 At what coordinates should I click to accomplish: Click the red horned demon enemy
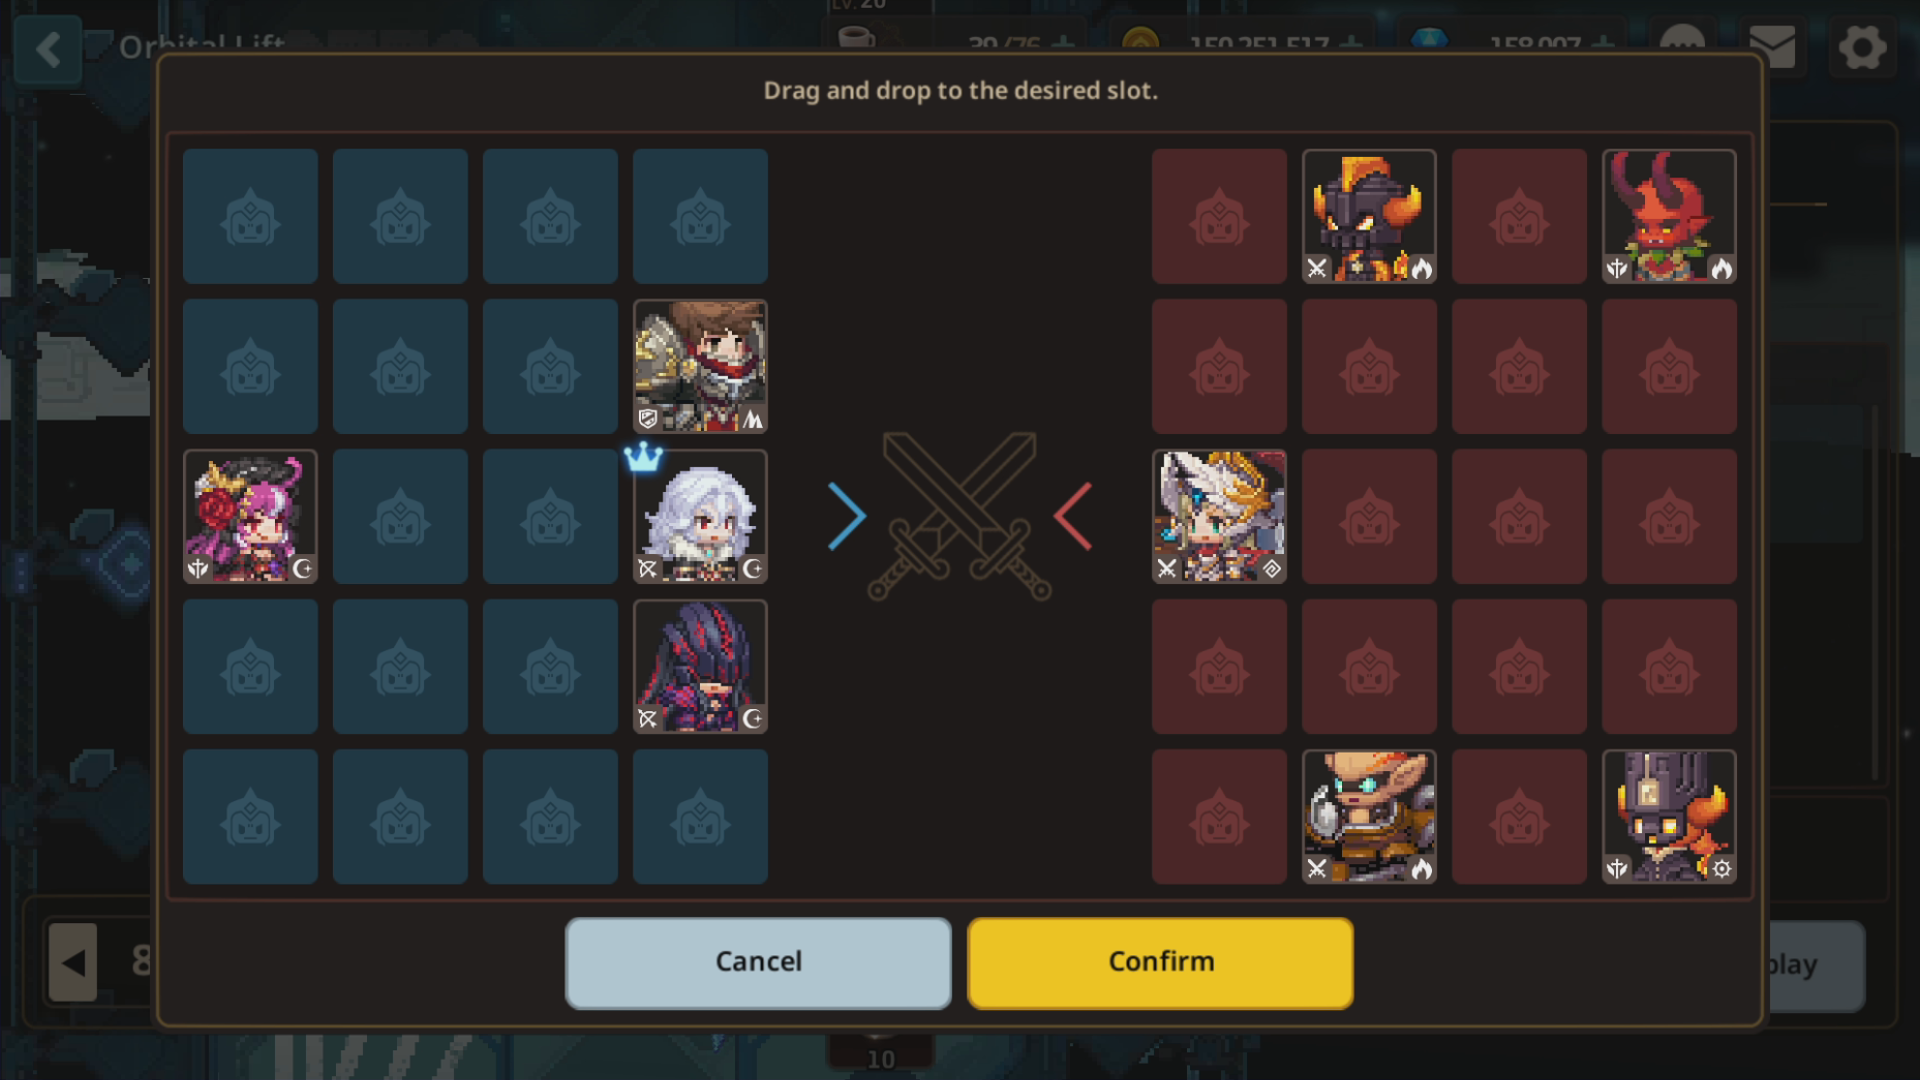point(1669,216)
